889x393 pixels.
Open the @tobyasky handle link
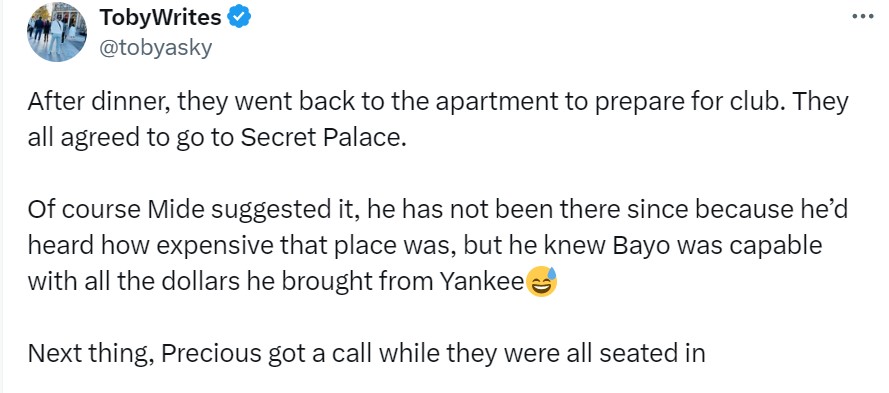click(x=155, y=48)
